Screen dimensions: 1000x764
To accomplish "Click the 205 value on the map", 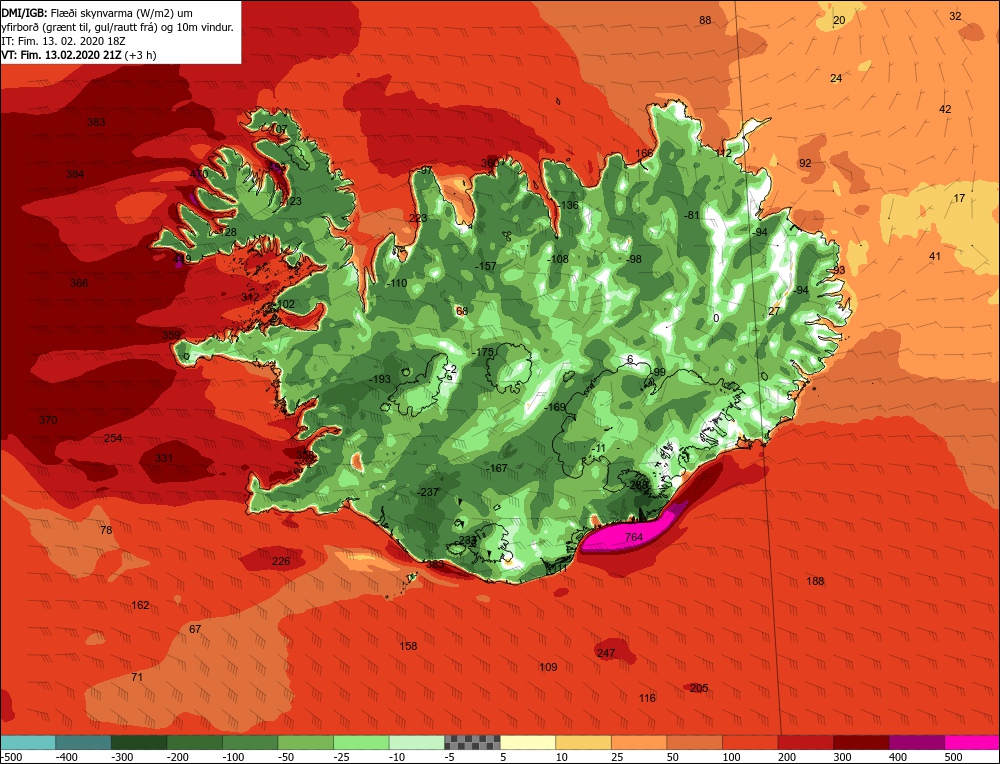I will point(699,687).
